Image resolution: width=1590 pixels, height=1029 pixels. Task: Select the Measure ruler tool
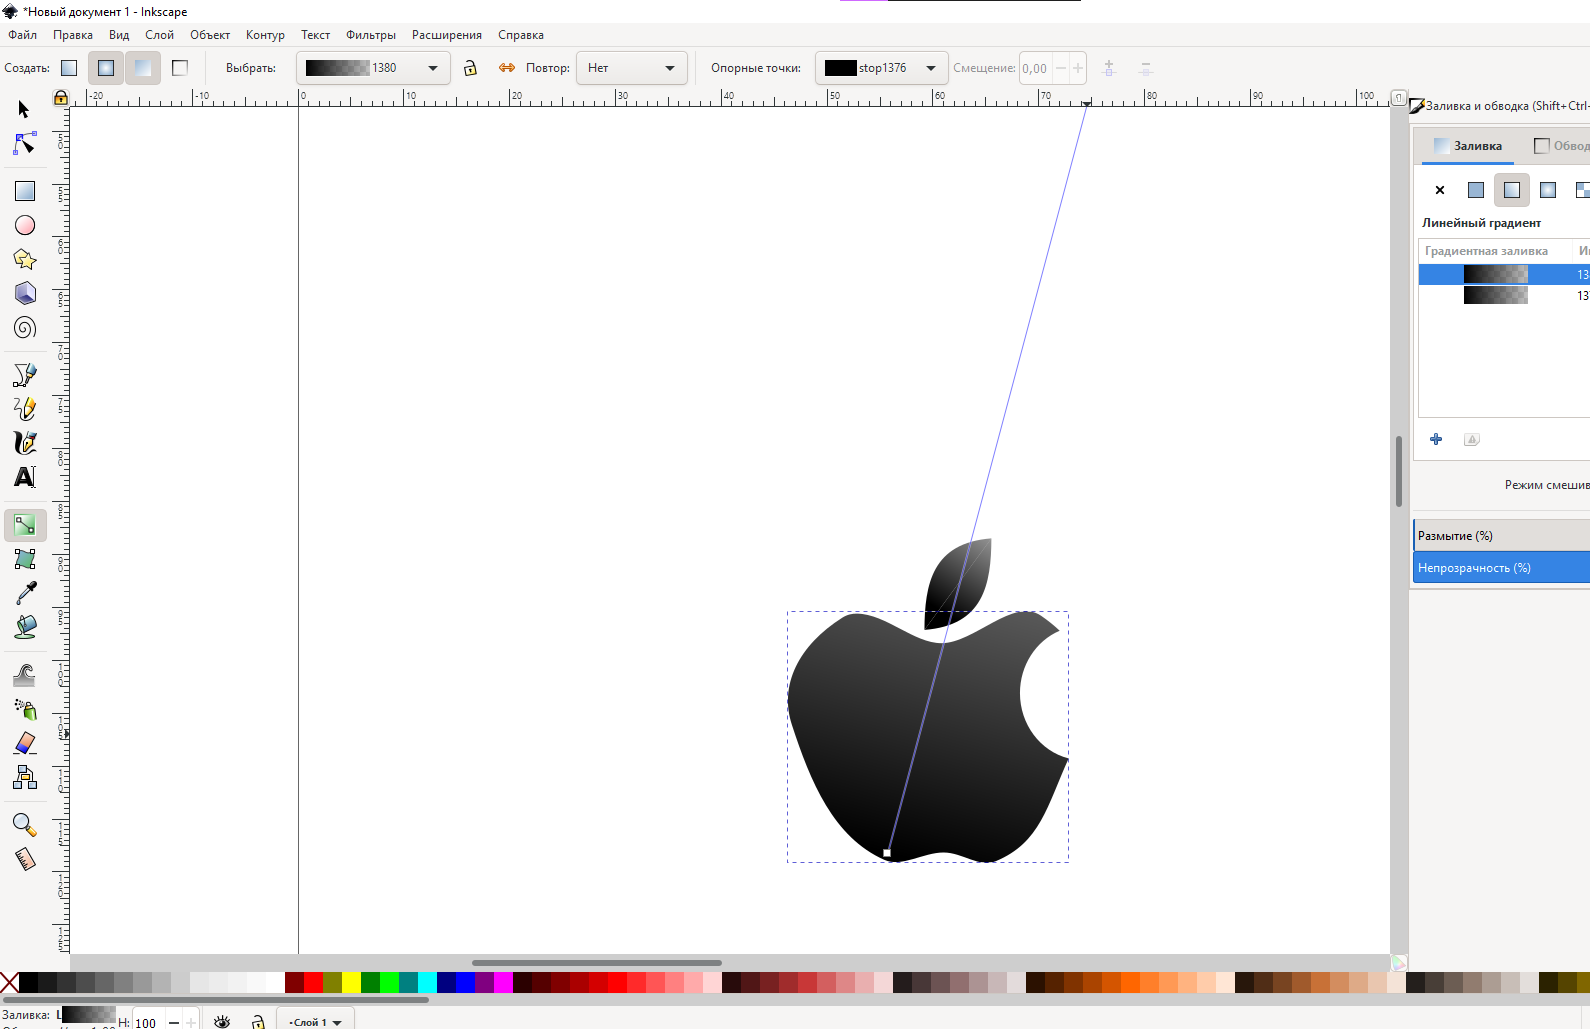click(24, 859)
